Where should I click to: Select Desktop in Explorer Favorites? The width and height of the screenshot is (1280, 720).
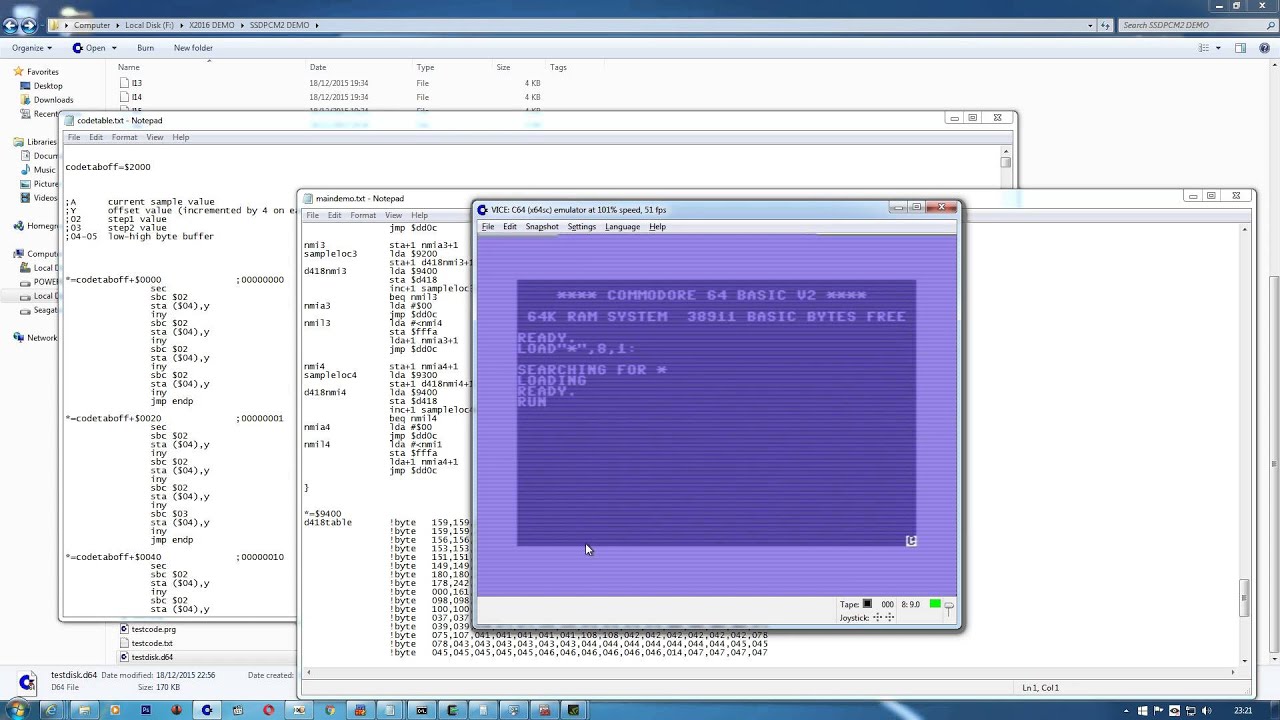pos(47,86)
